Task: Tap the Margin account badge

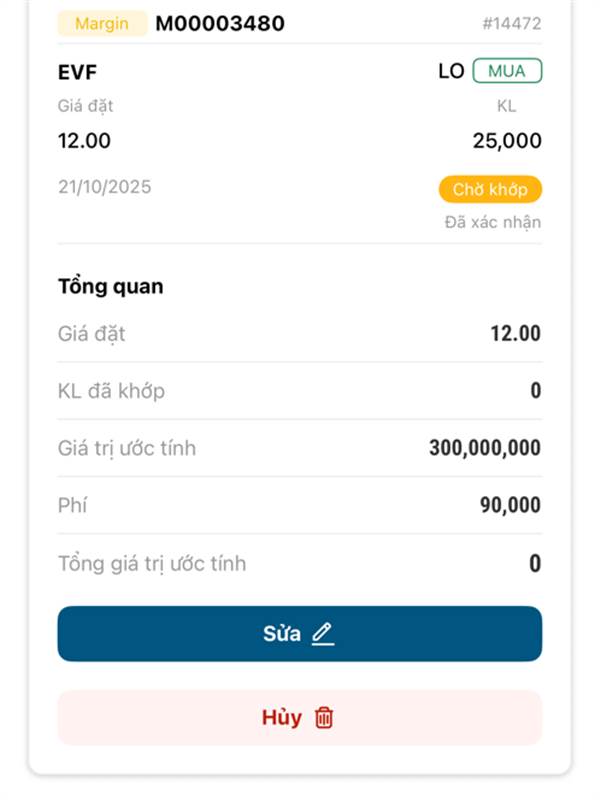Action: [x=102, y=23]
